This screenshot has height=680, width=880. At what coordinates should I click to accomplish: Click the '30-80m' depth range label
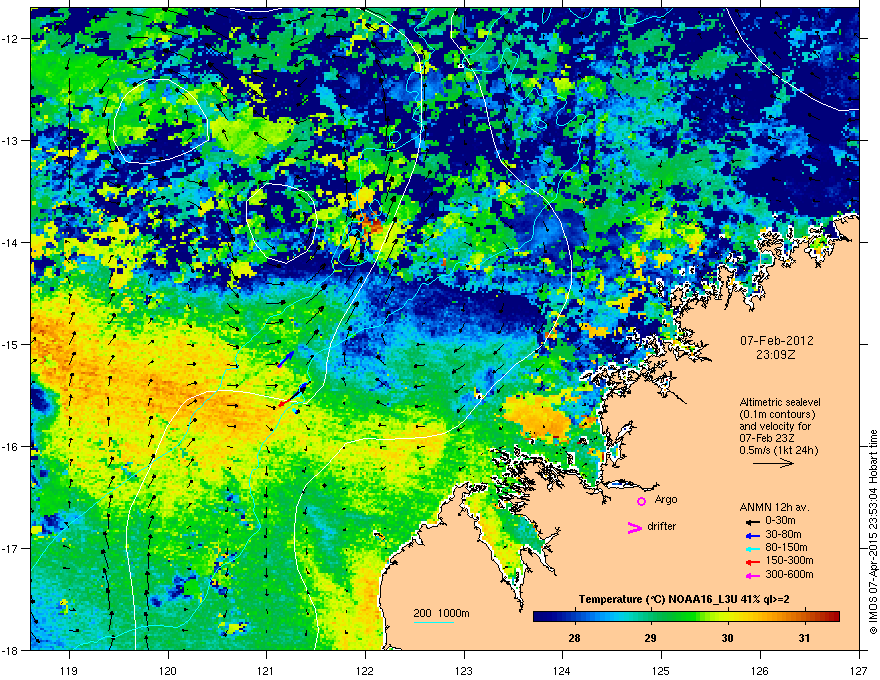tap(783, 534)
